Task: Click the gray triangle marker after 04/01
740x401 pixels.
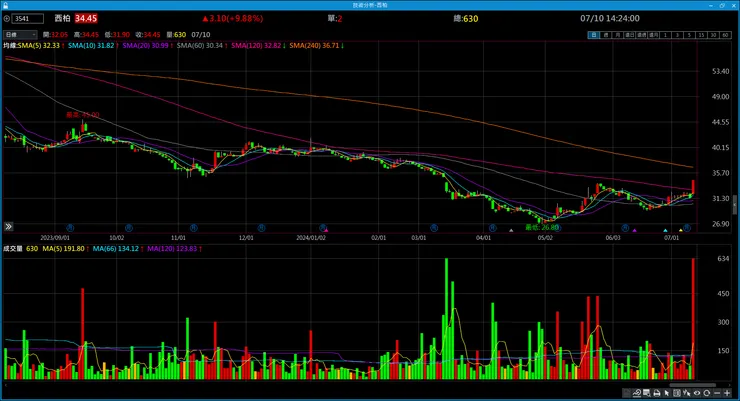Action: click(x=511, y=230)
